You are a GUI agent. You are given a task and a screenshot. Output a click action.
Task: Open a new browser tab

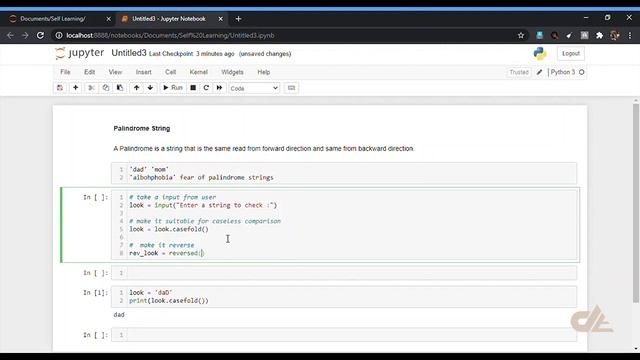(238, 19)
